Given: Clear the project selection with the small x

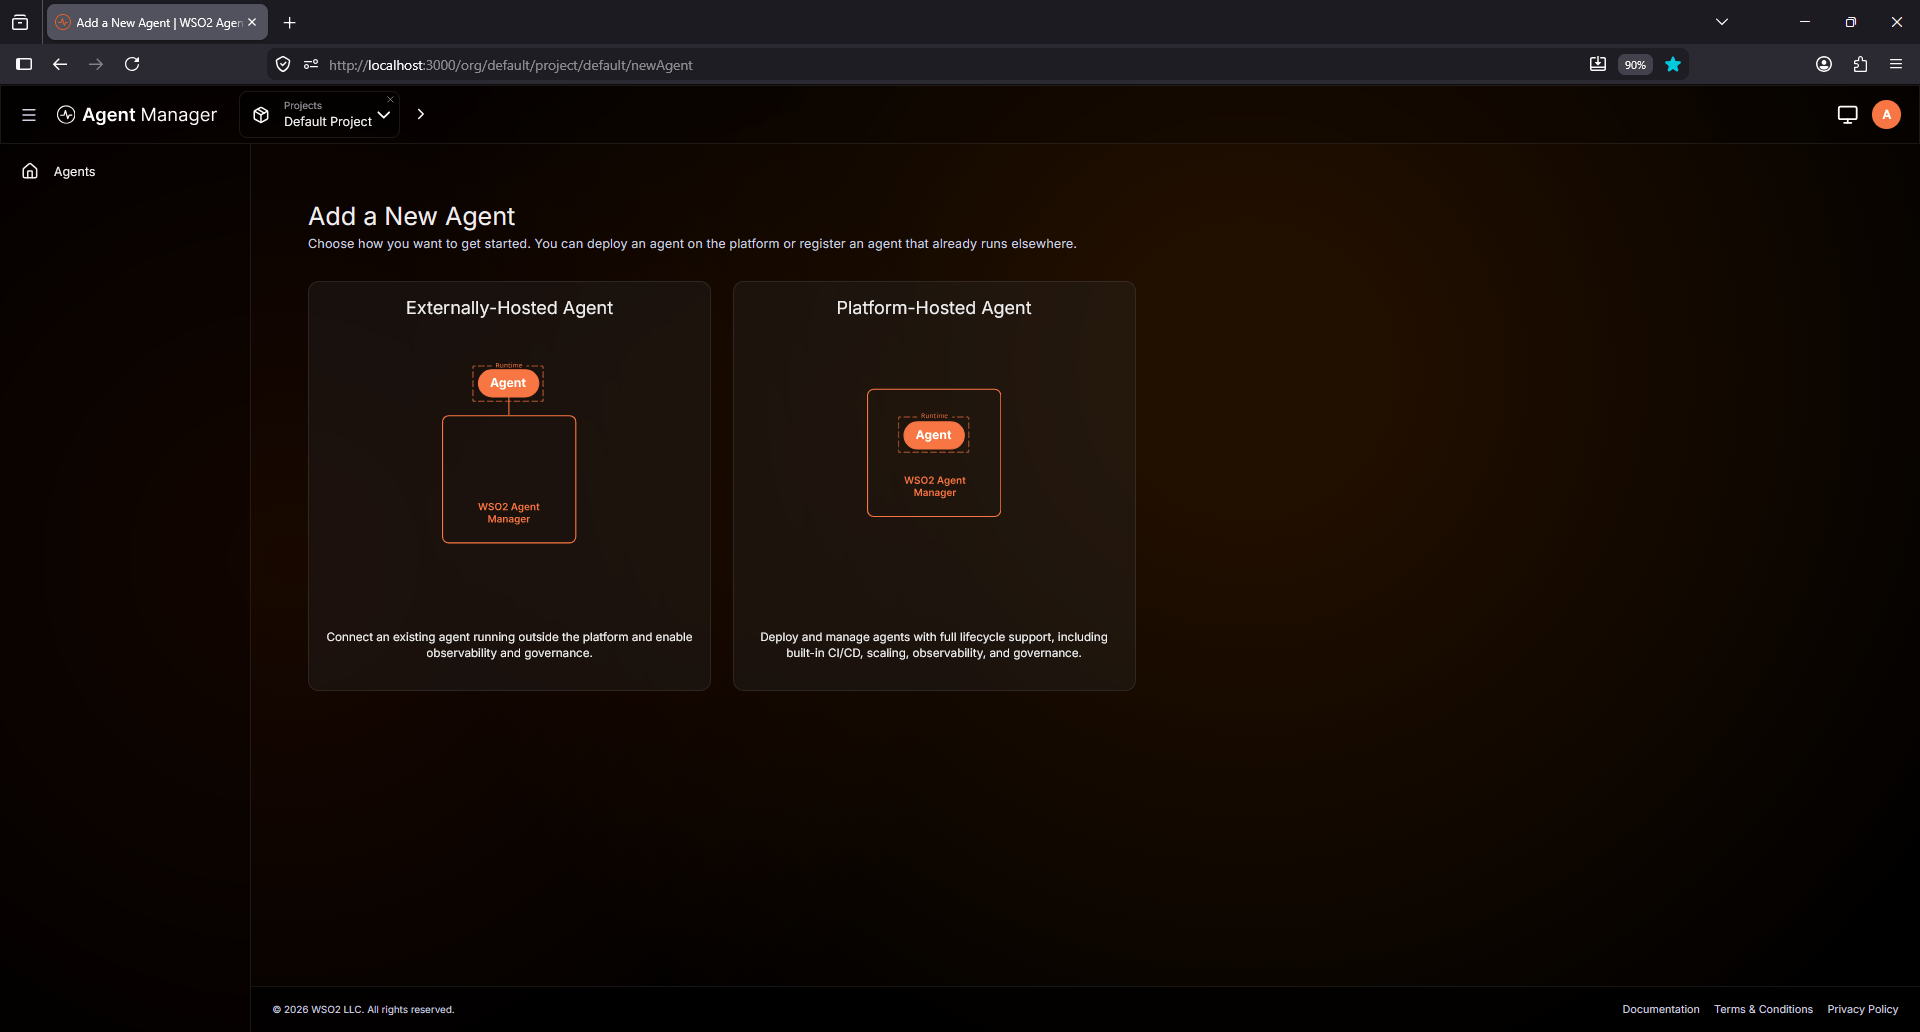Looking at the screenshot, I should click(390, 99).
